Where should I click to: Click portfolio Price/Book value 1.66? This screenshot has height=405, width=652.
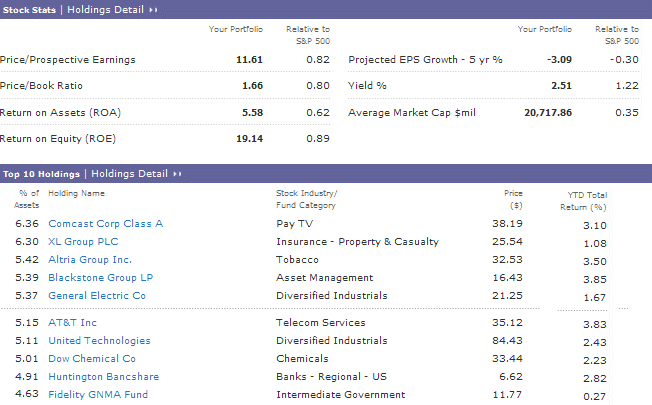(x=252, y=86)
